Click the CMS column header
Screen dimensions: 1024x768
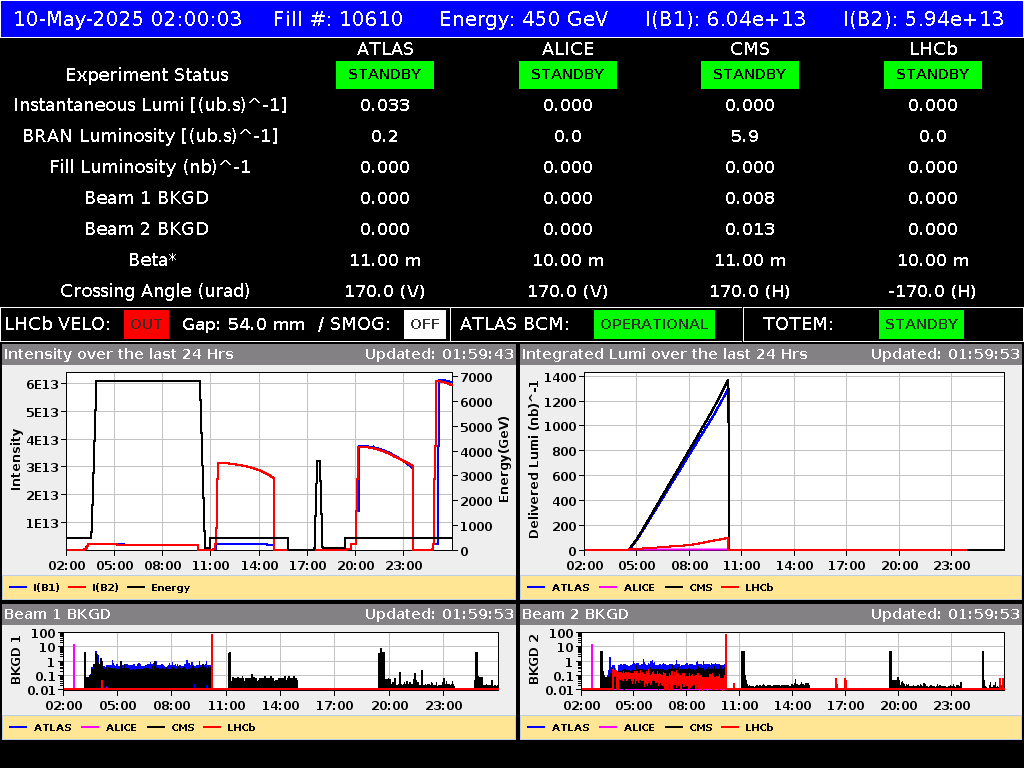click(x=750, y=49)
